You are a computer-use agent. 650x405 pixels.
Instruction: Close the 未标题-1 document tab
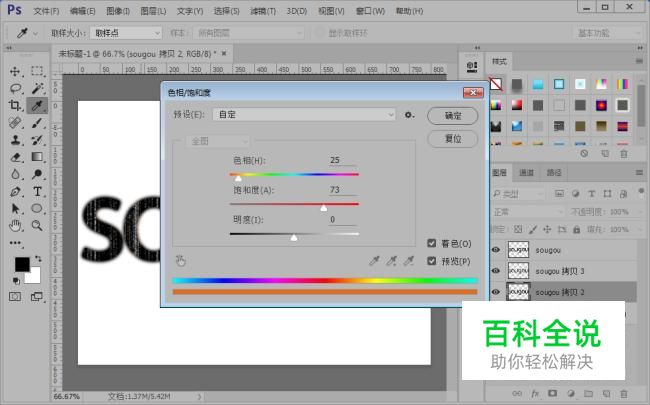pos(224,53)
